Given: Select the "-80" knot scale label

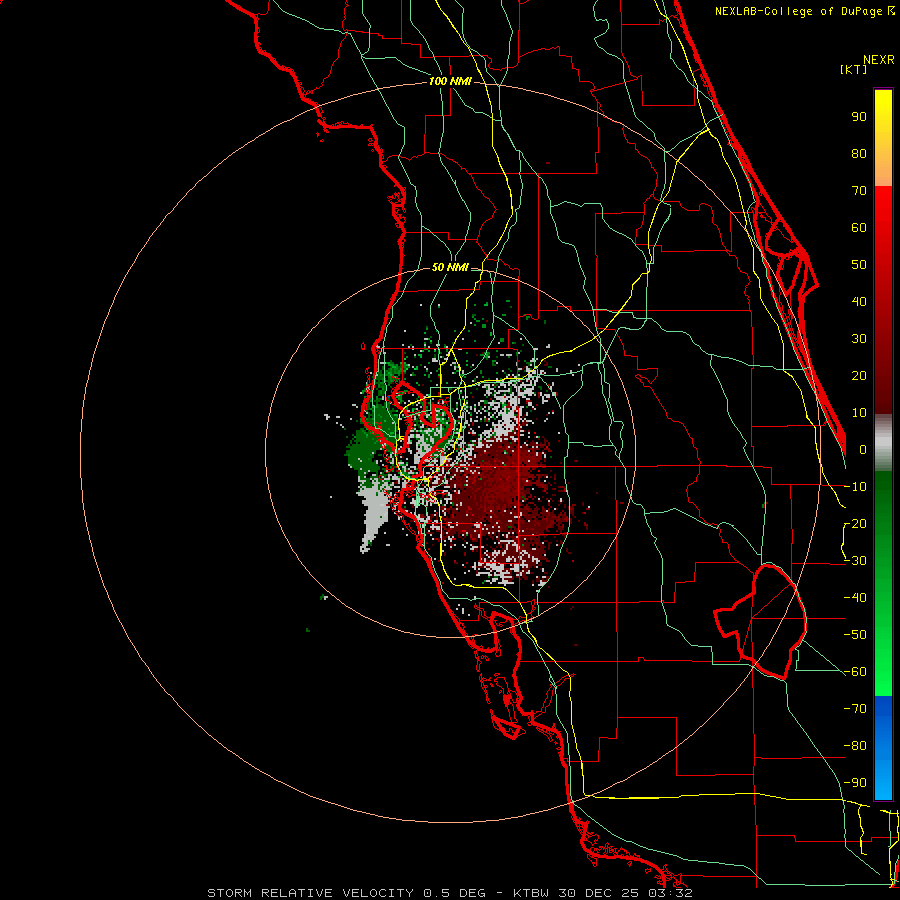Looking at the screenshot, I should pos(855,746).
